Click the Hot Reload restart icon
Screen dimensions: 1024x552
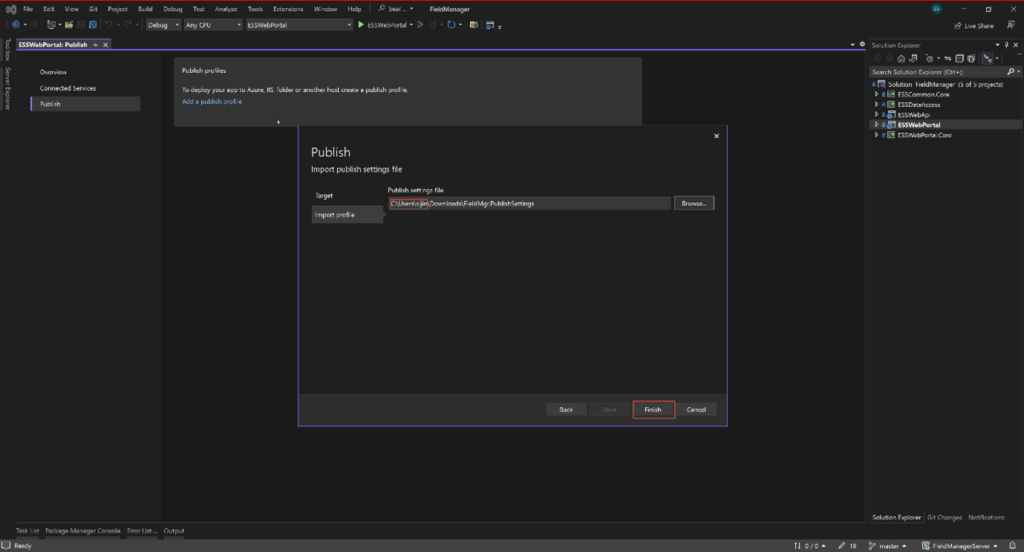[451, 25]
